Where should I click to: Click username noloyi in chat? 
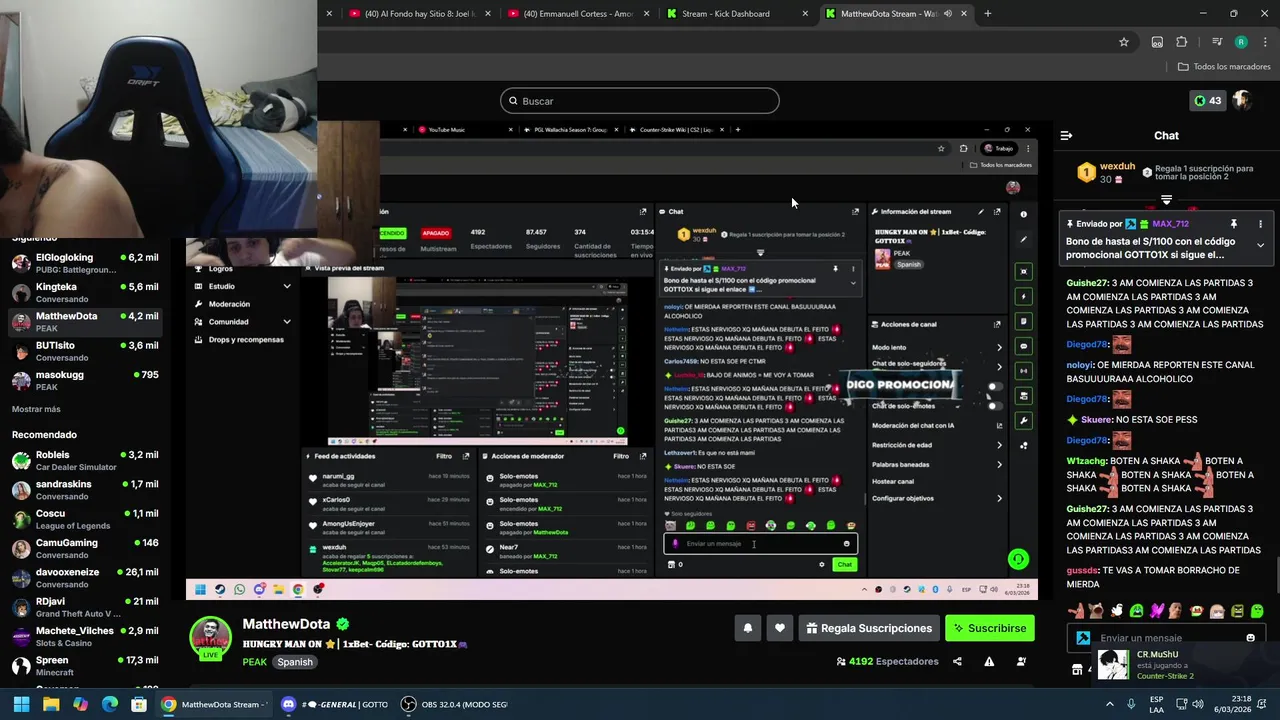click(1080, 365)
